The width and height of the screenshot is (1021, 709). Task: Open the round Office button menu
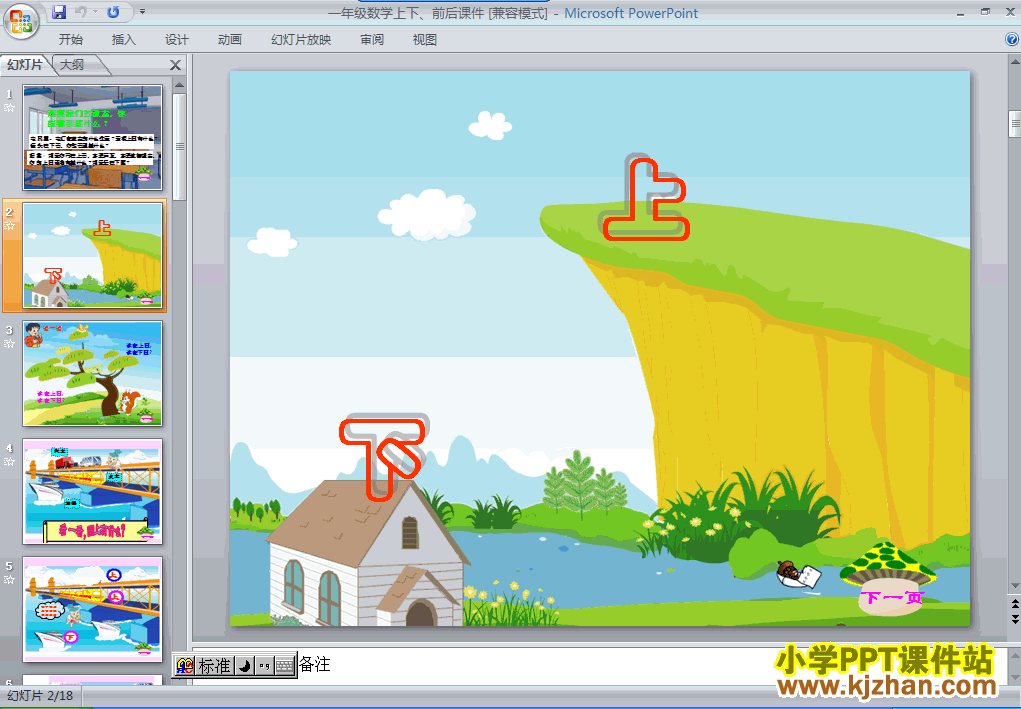coord(21,21)
